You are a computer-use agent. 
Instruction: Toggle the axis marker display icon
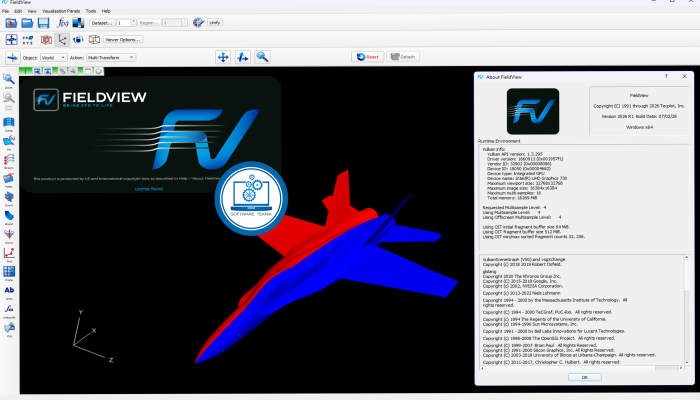click(62, 40)
